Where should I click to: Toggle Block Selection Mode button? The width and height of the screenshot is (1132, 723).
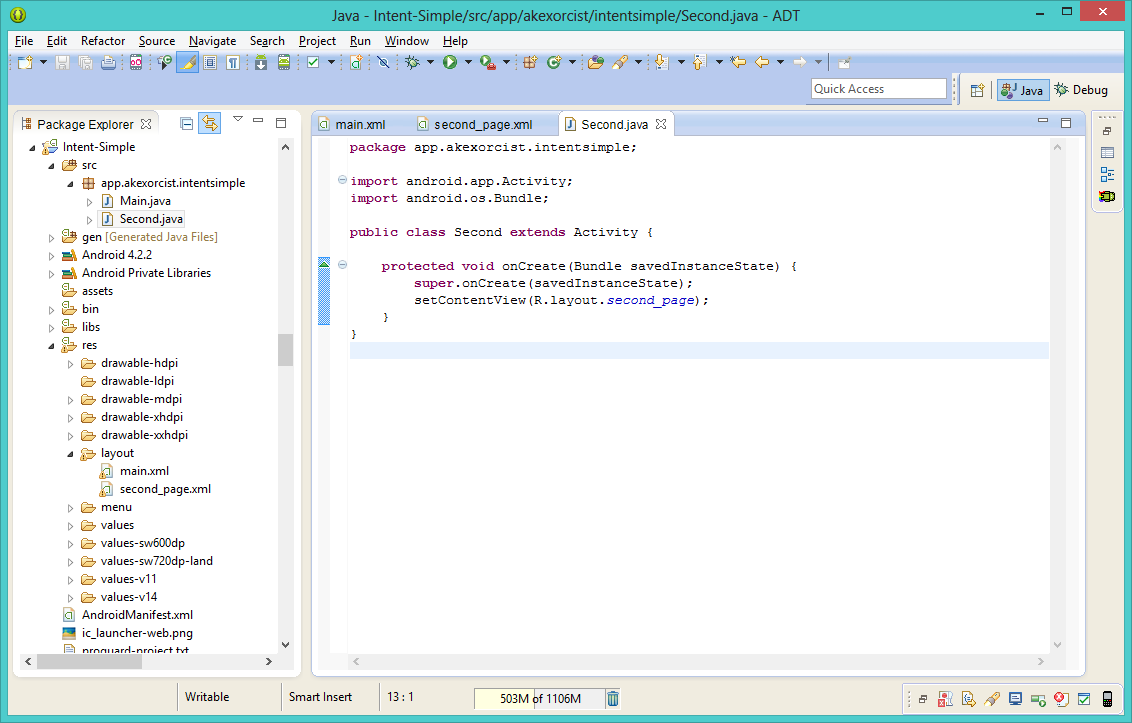pos(209,63)
